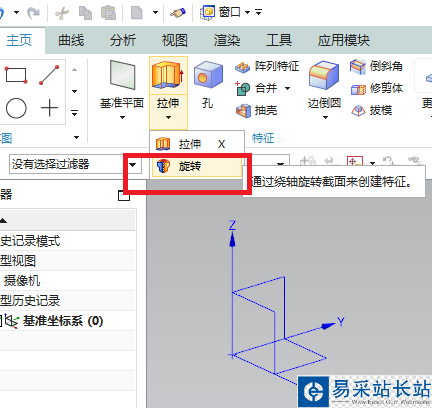Click the paste icon in quick toolbar
Screen dimensions: 432x408
108,13
